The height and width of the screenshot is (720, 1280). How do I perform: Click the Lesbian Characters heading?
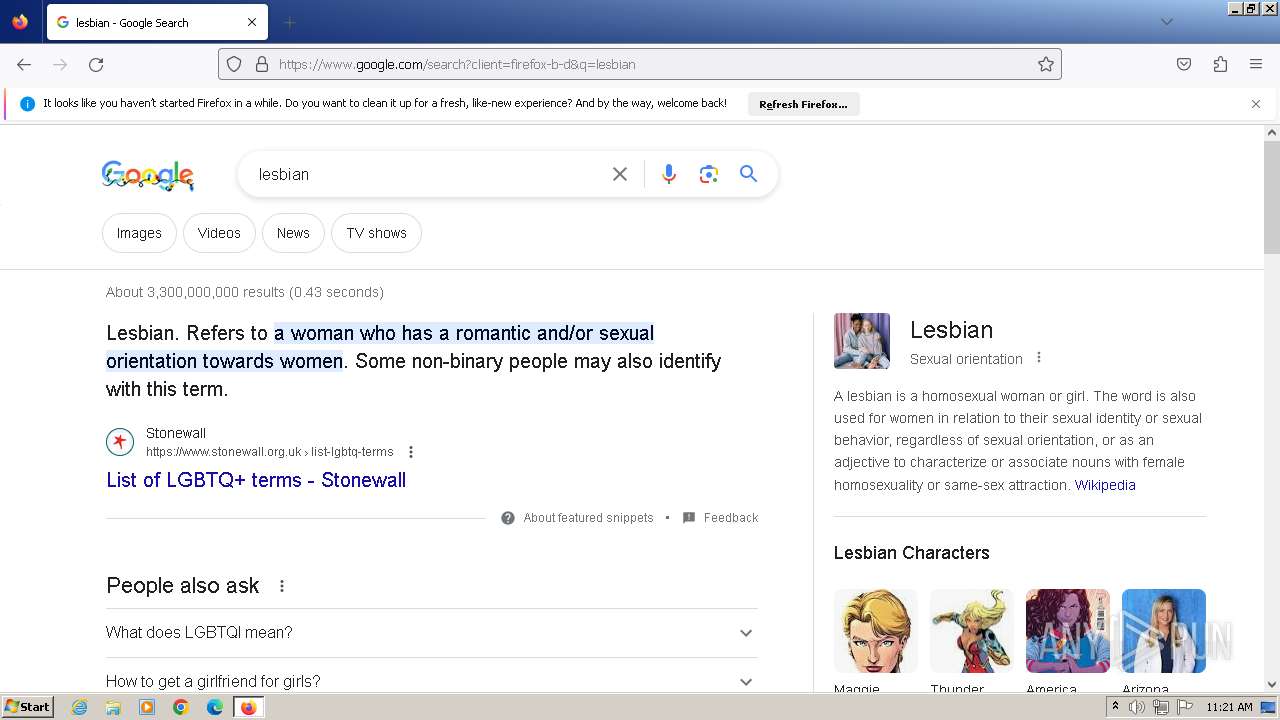coord(912,553)
